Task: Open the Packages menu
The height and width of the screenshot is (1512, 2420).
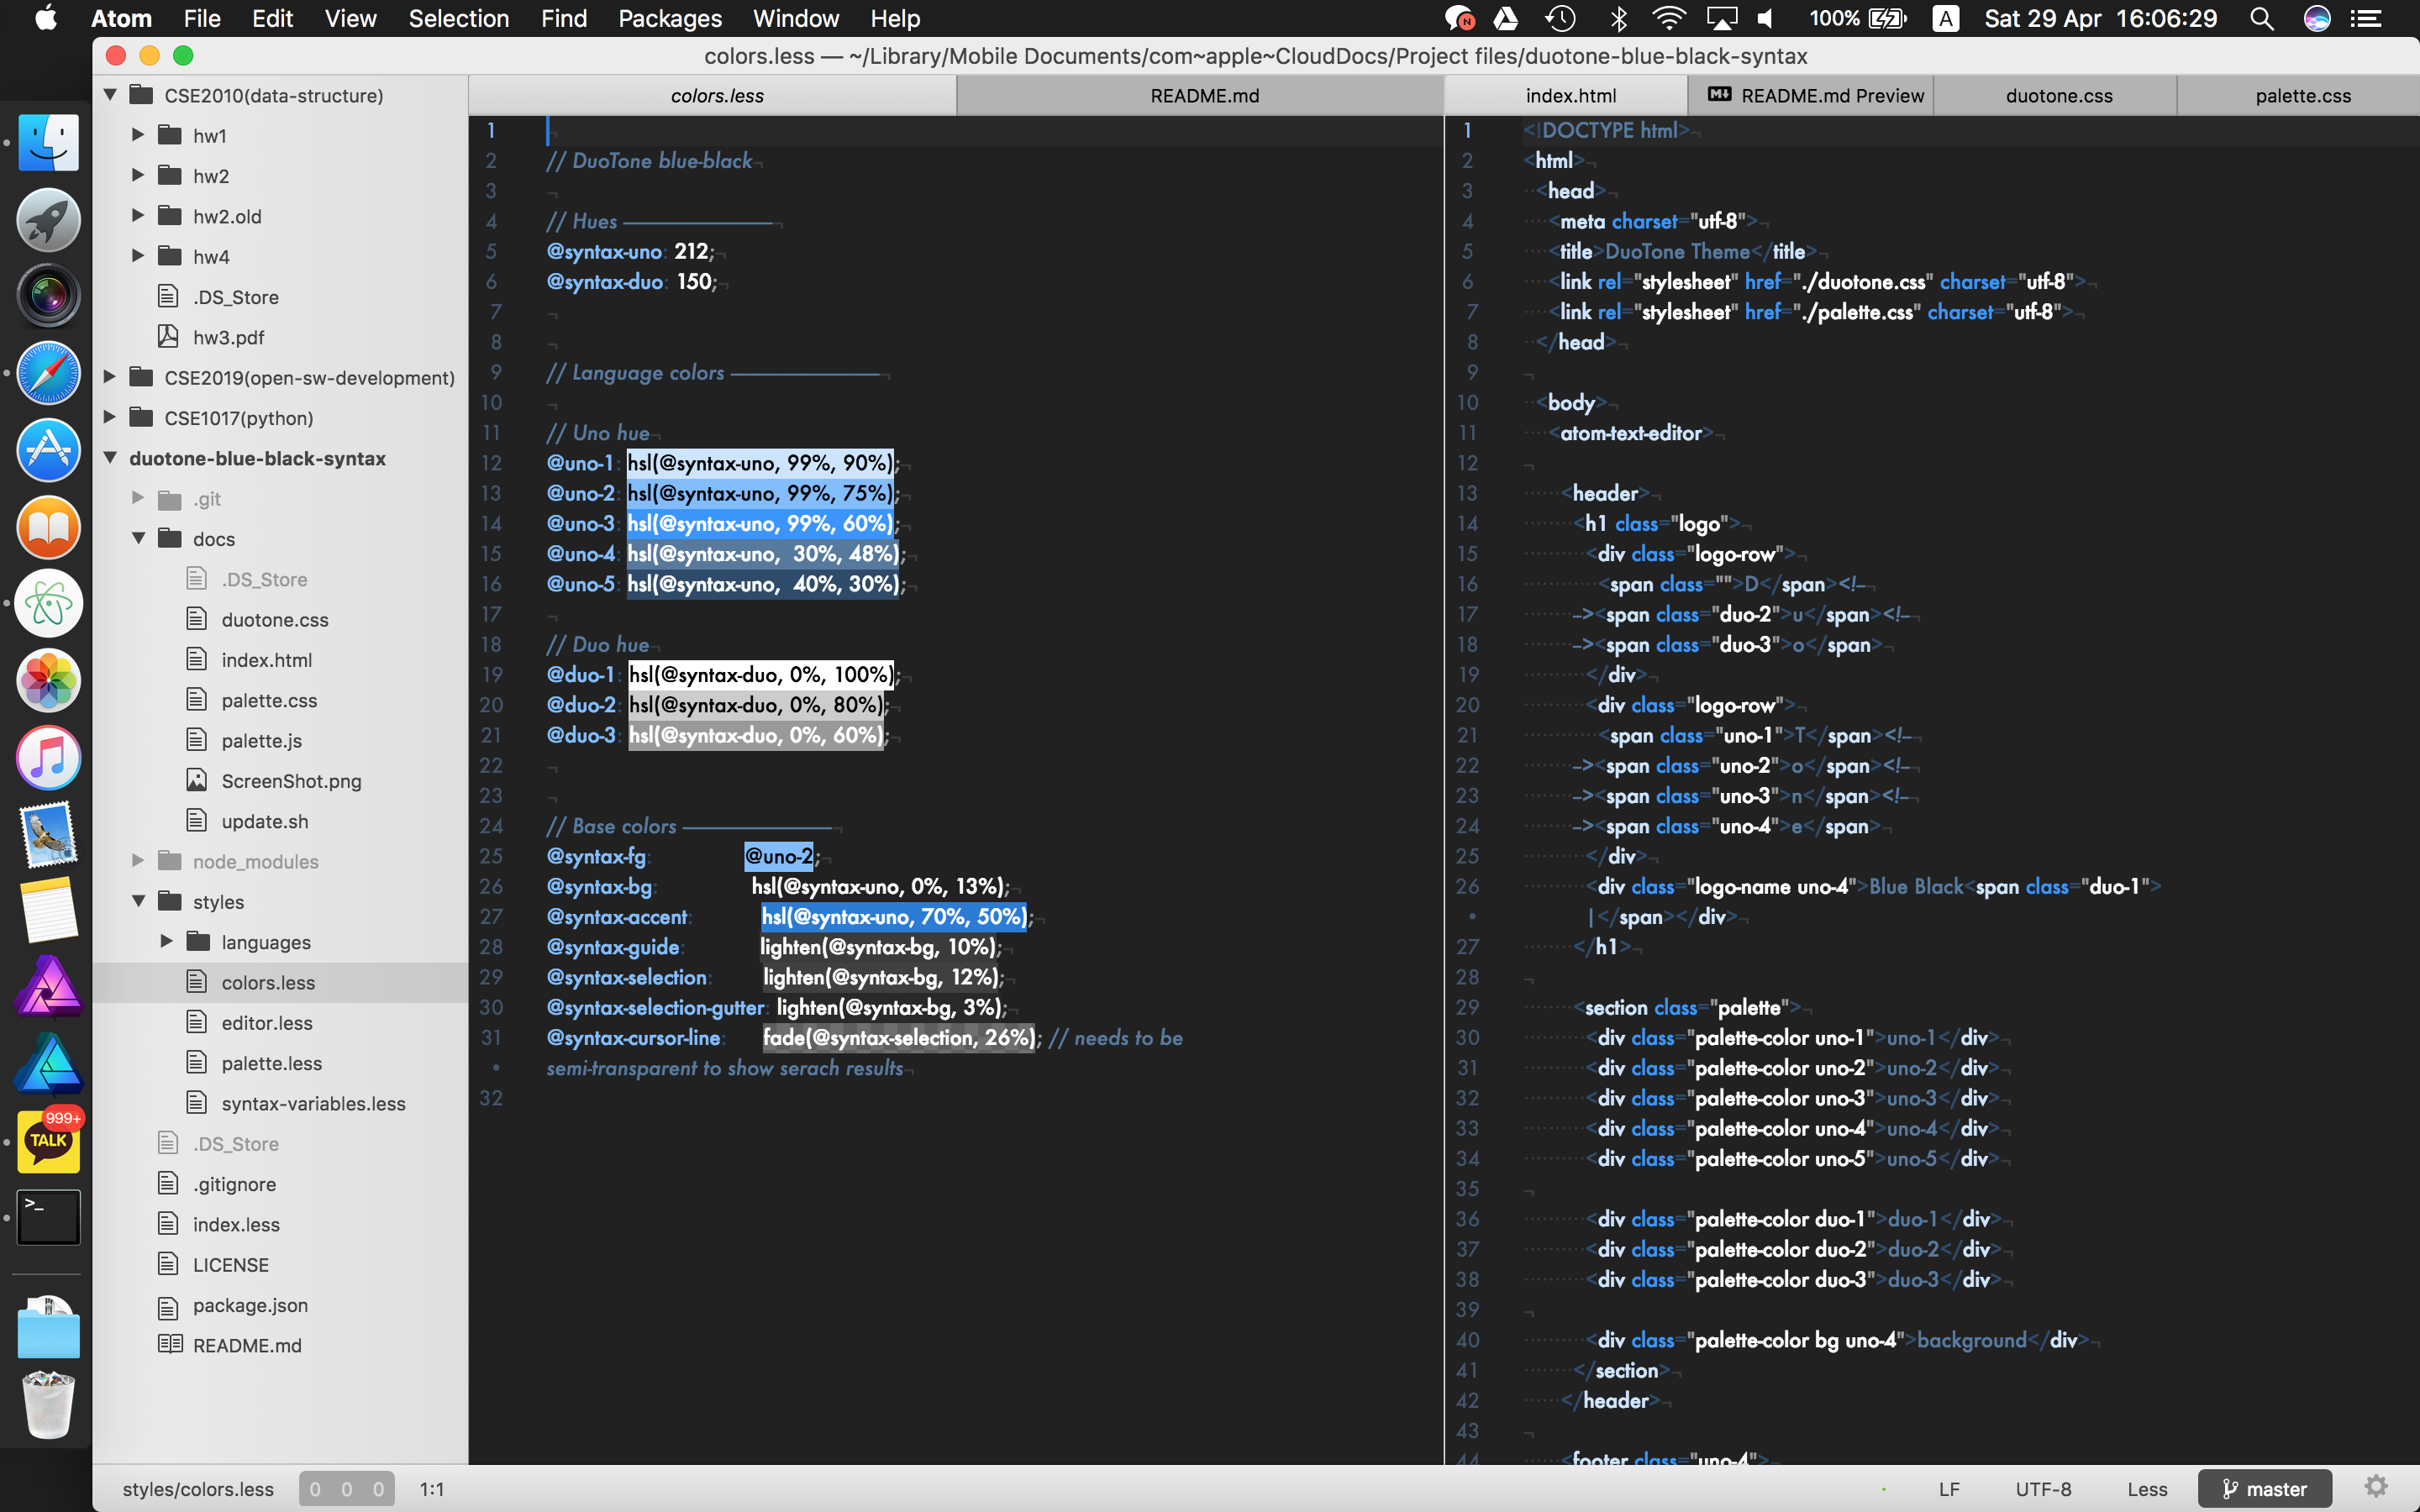Action: coord(669,18)
